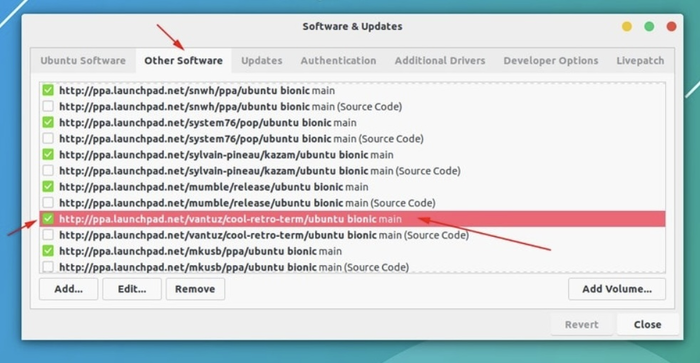Enable mumble/release Source Code checkbox
The image size is (700, 363).
tap(48, 203)
